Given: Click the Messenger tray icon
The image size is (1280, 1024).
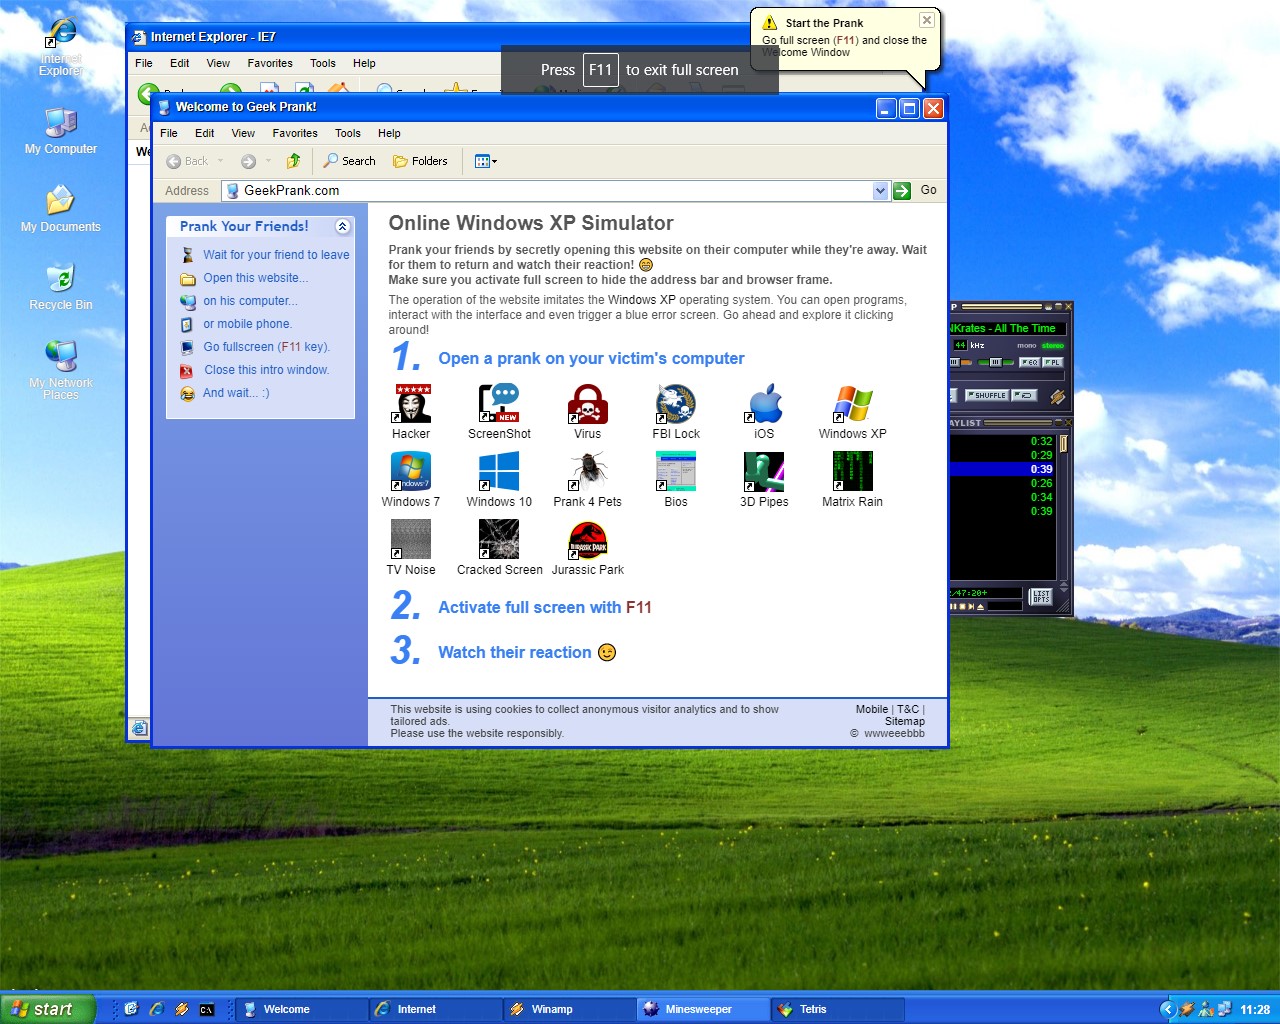Looking at the screenshot, I should click(x=1205, y=1009).
